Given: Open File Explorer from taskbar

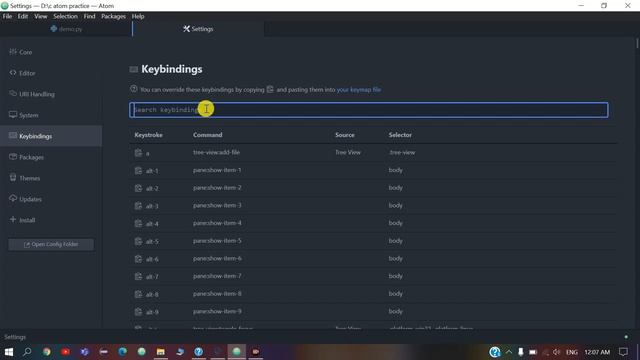Looking at the screenshot, I should [x=160, y=352].
